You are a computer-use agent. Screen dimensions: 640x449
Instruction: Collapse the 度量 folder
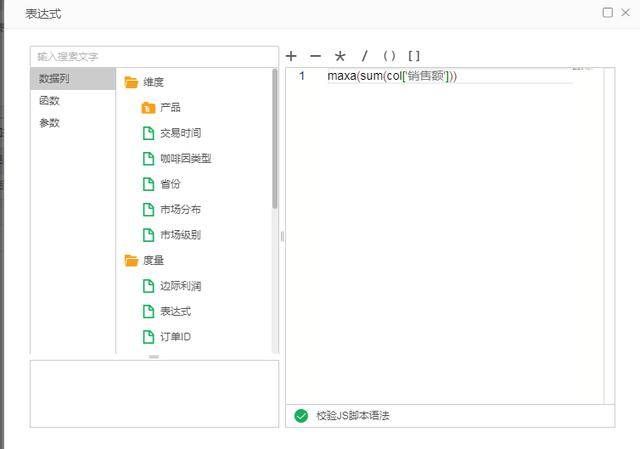tap(153, 260)
